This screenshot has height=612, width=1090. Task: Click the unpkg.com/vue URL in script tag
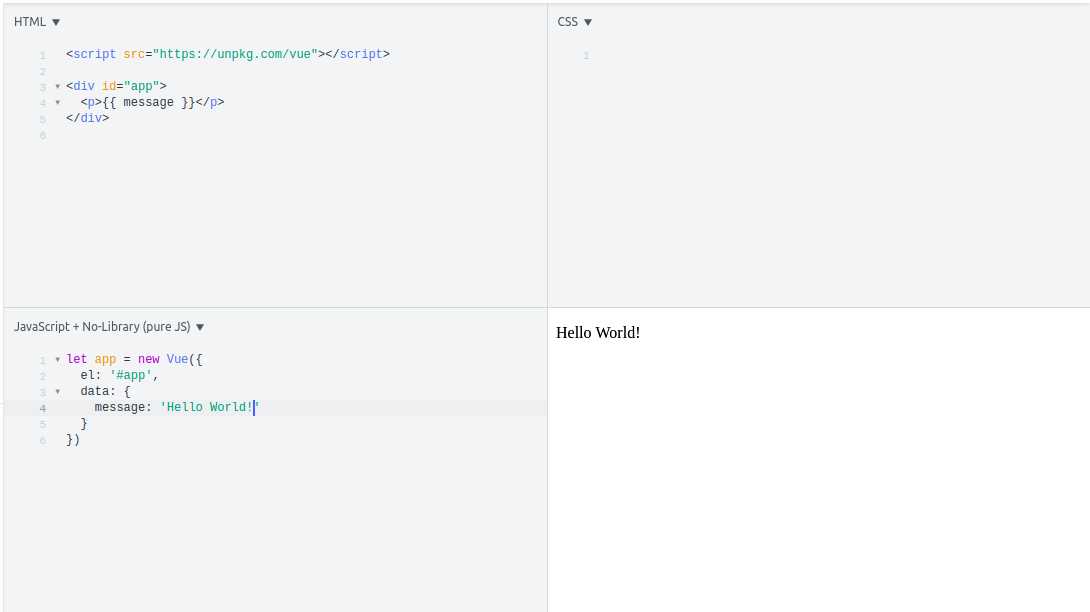click(x=235, y=54)
